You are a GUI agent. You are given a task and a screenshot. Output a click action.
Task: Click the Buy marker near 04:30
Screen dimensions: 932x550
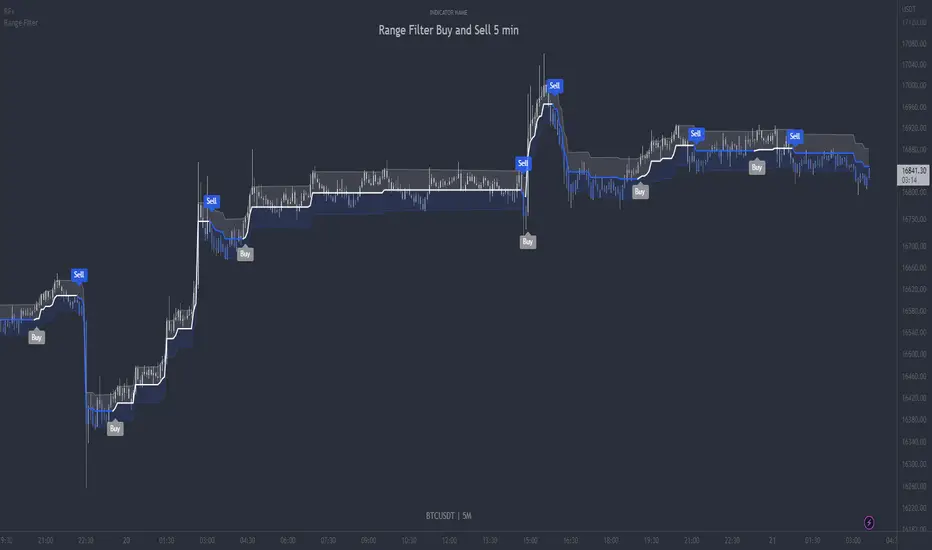tap(245, 254)
